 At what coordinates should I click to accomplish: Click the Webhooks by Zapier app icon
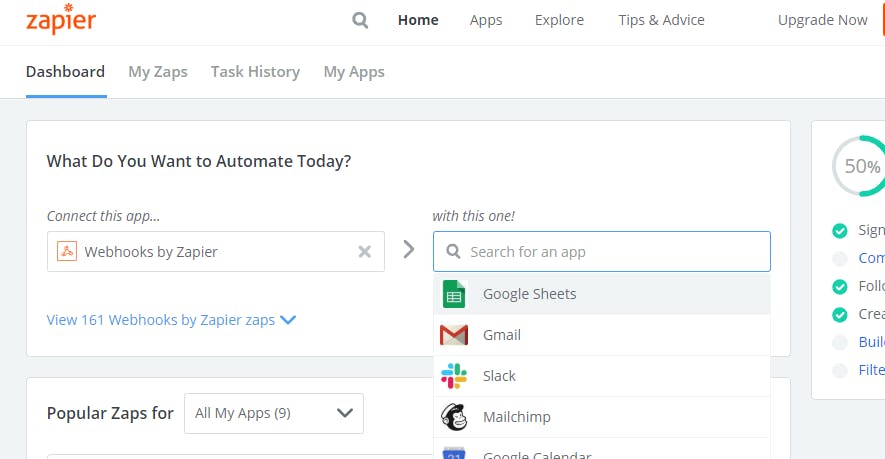click(67, 252)
